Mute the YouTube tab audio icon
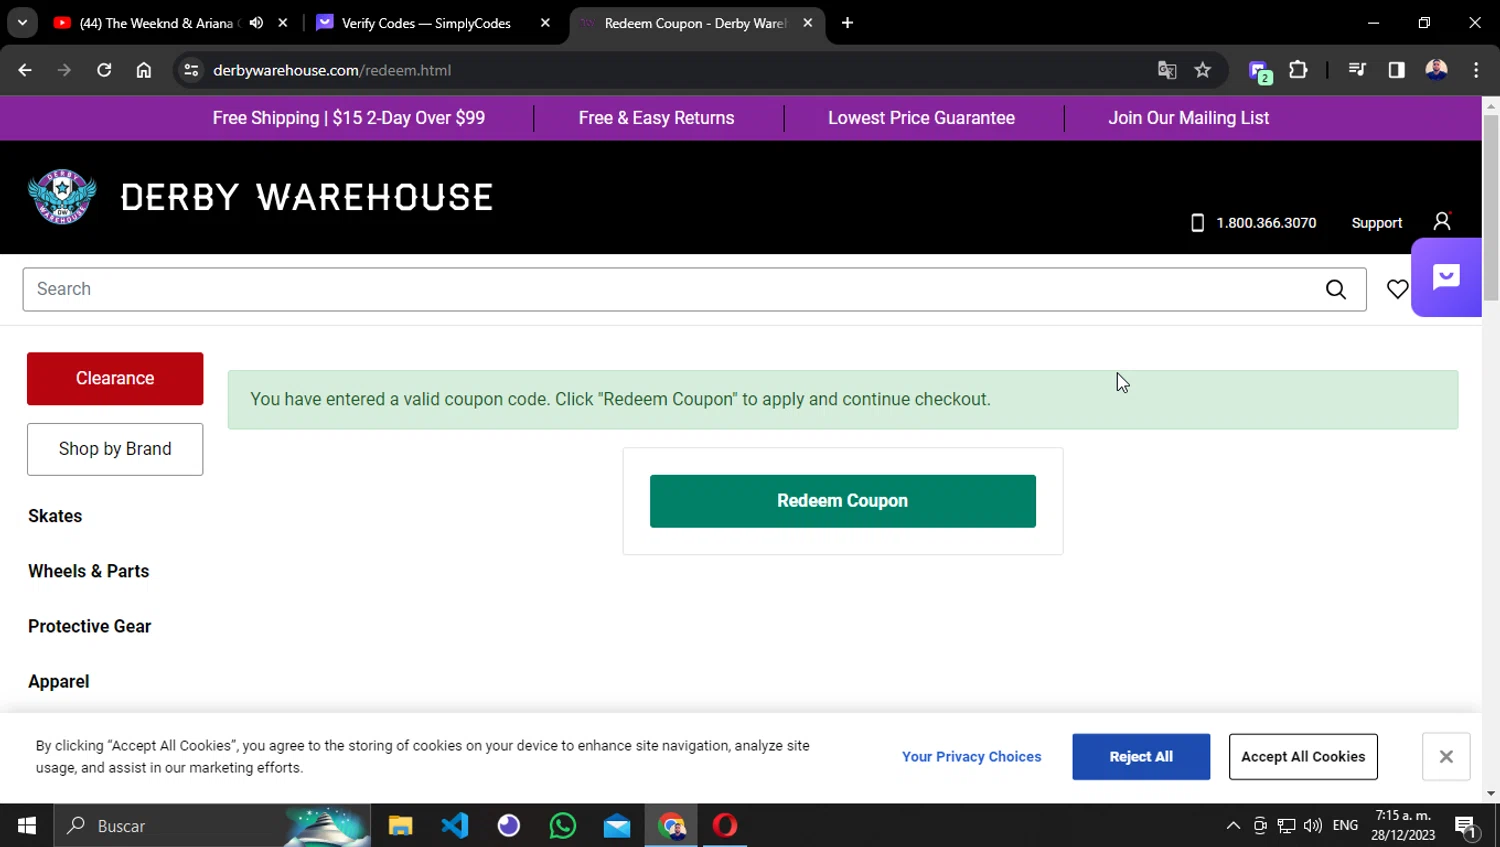The image size is (1500, 847). 256,23
